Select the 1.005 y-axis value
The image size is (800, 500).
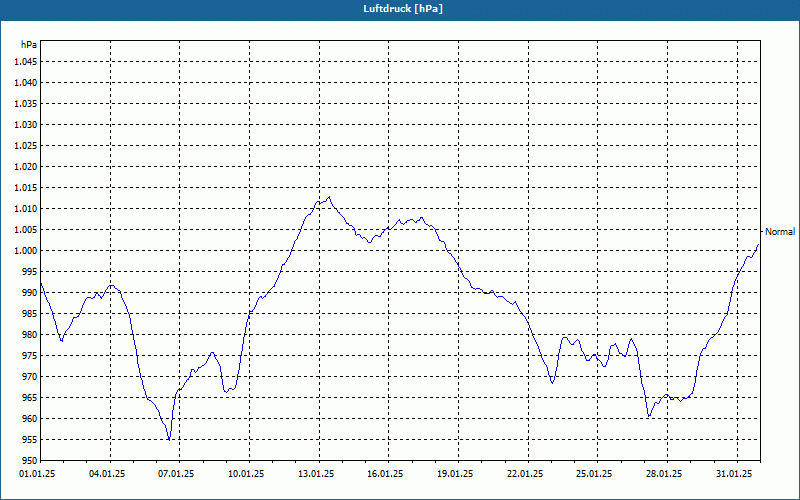click(x=27, y=230)
